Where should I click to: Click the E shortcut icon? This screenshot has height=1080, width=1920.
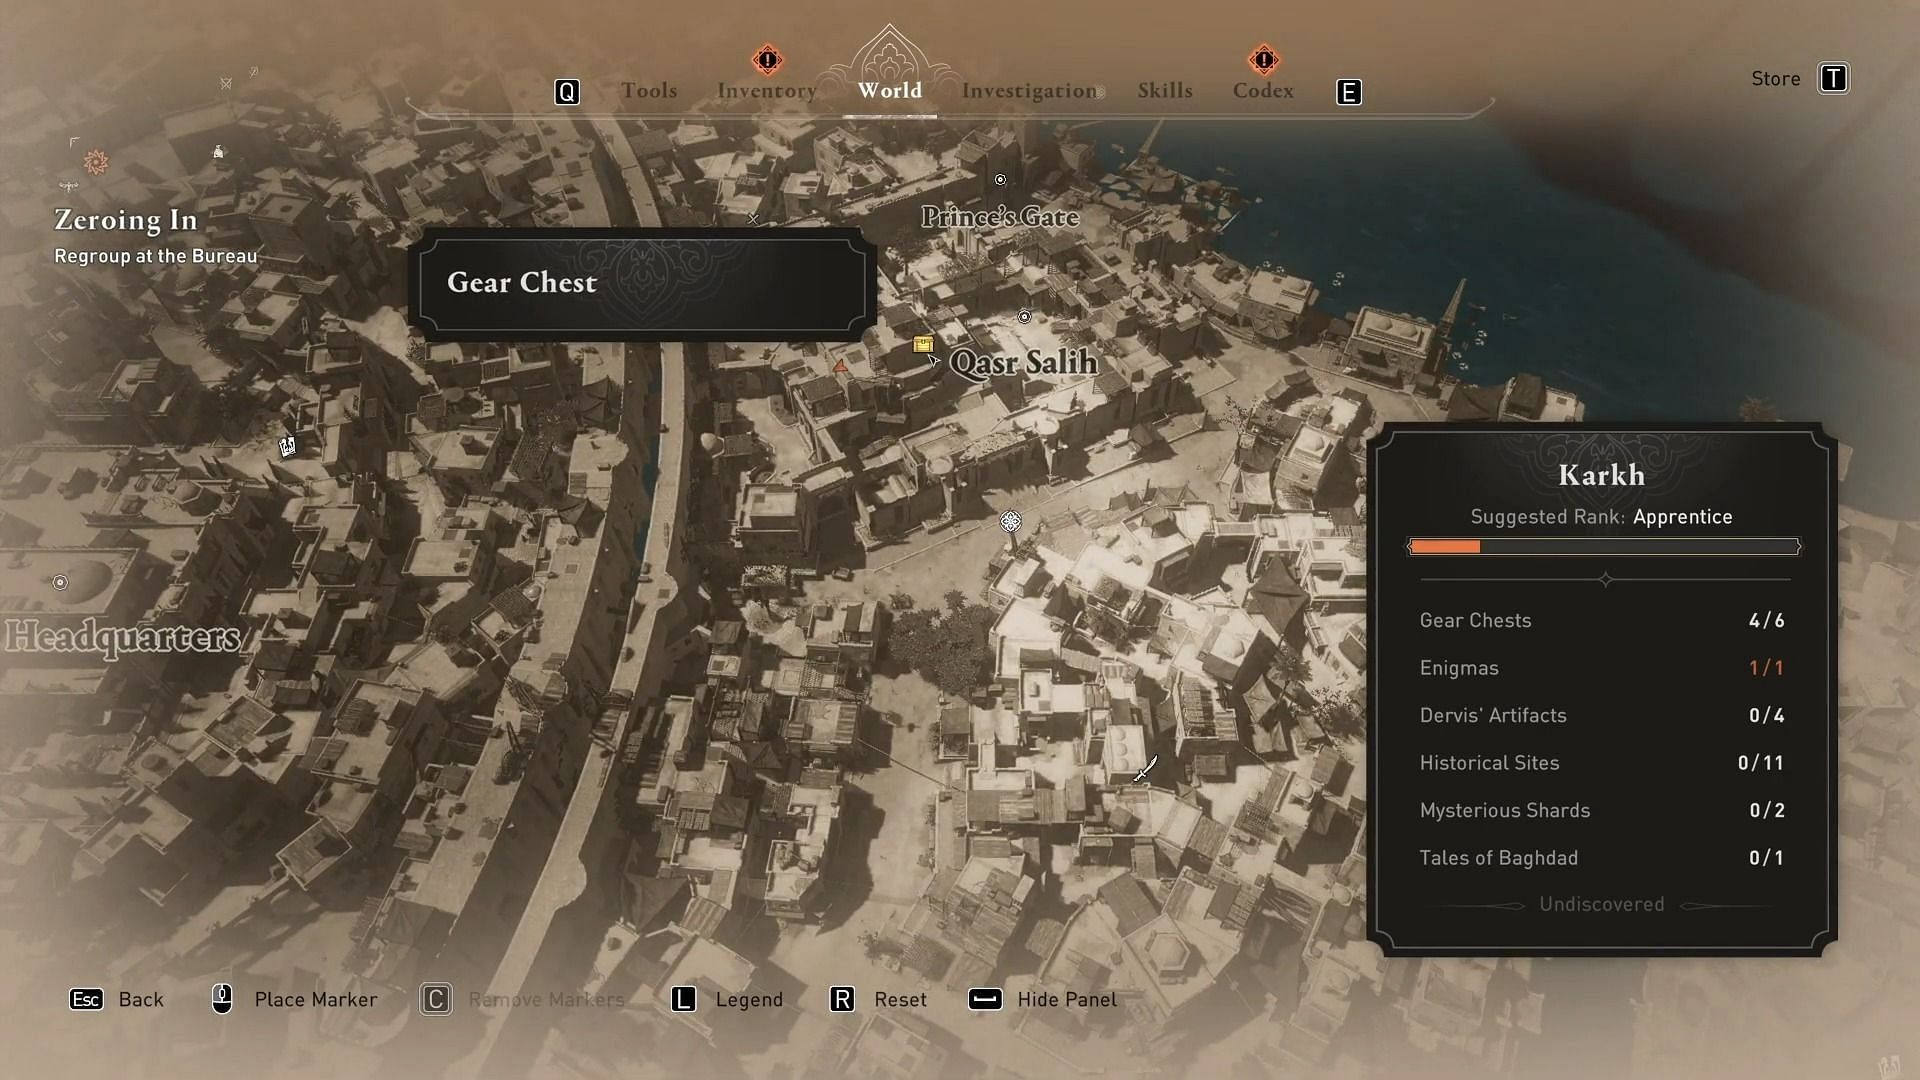1349,91
